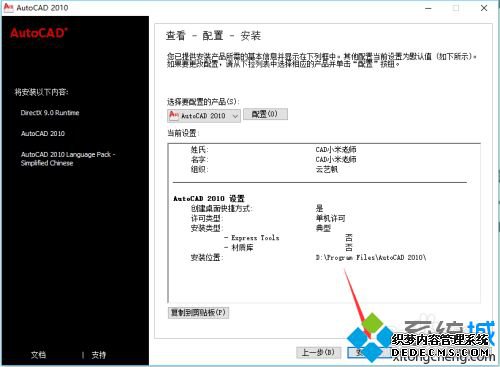Open the product selection dropdown showing AutoCAD 2010
The height and width of the screenshot is (367, 500).
(x=204, y=116)
